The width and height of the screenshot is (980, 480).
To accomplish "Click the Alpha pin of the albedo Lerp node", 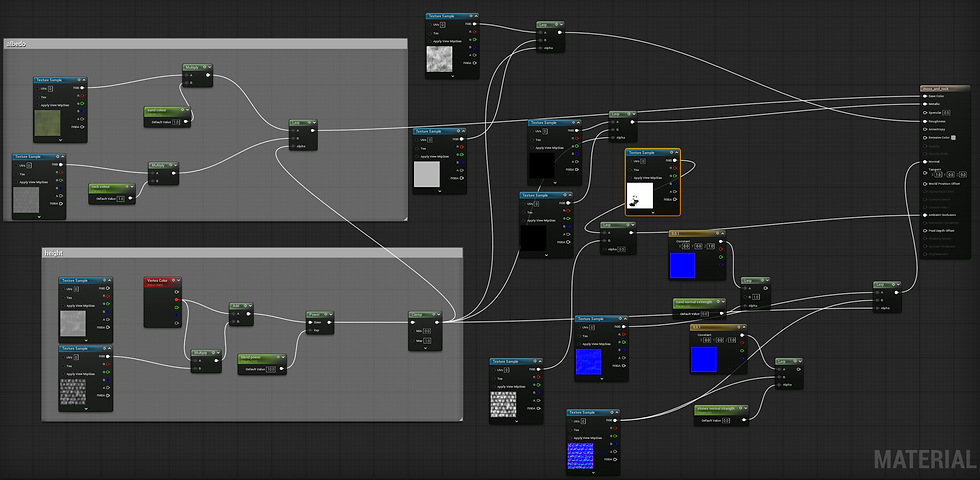I will click(x=293, y=146).
